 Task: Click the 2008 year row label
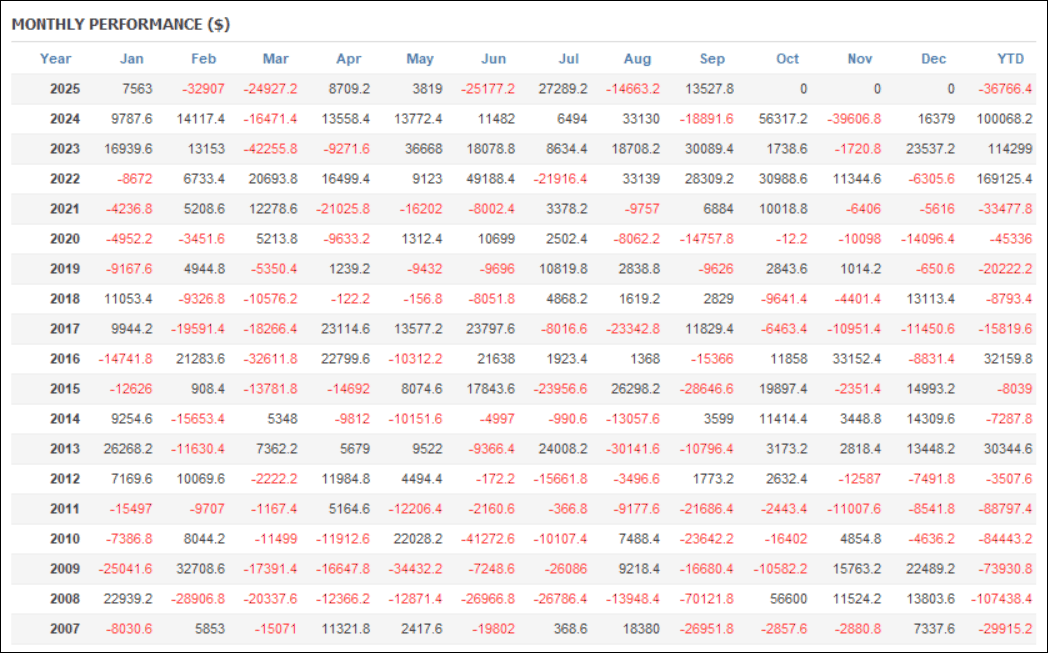tap(64, 599)
